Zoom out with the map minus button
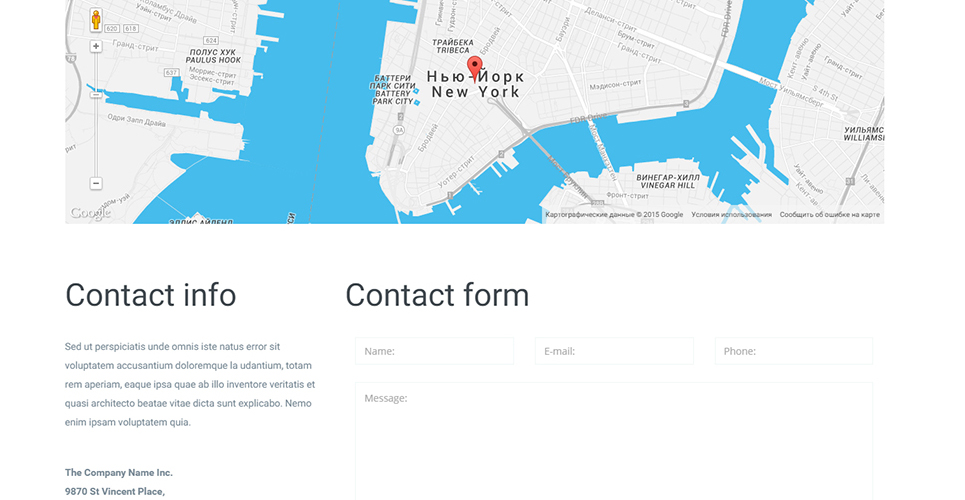Viewport: 965px width, 500px height. point(96,183)
